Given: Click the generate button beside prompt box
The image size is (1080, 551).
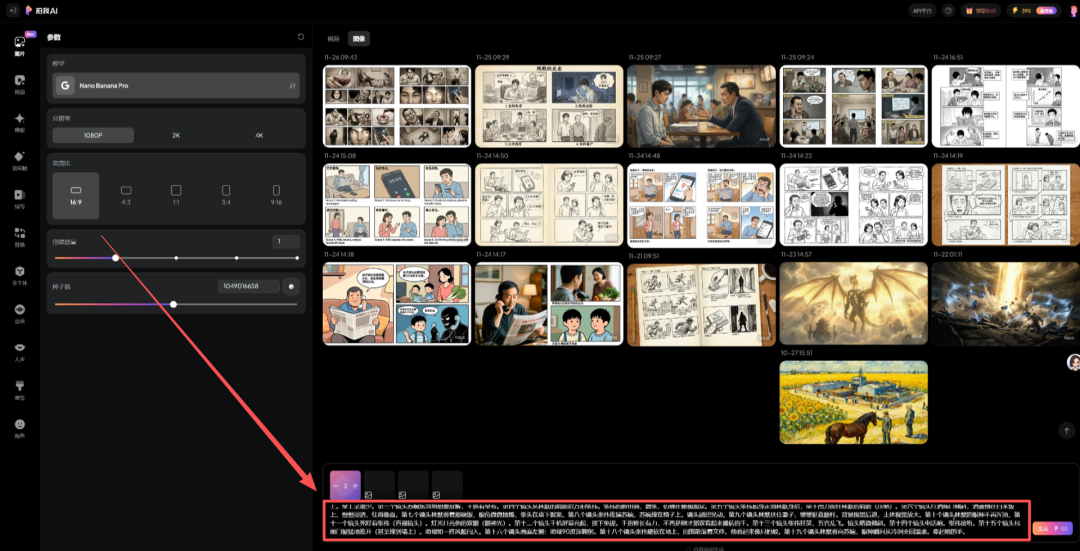Looking at the screenshot, I should (1053, 528).
